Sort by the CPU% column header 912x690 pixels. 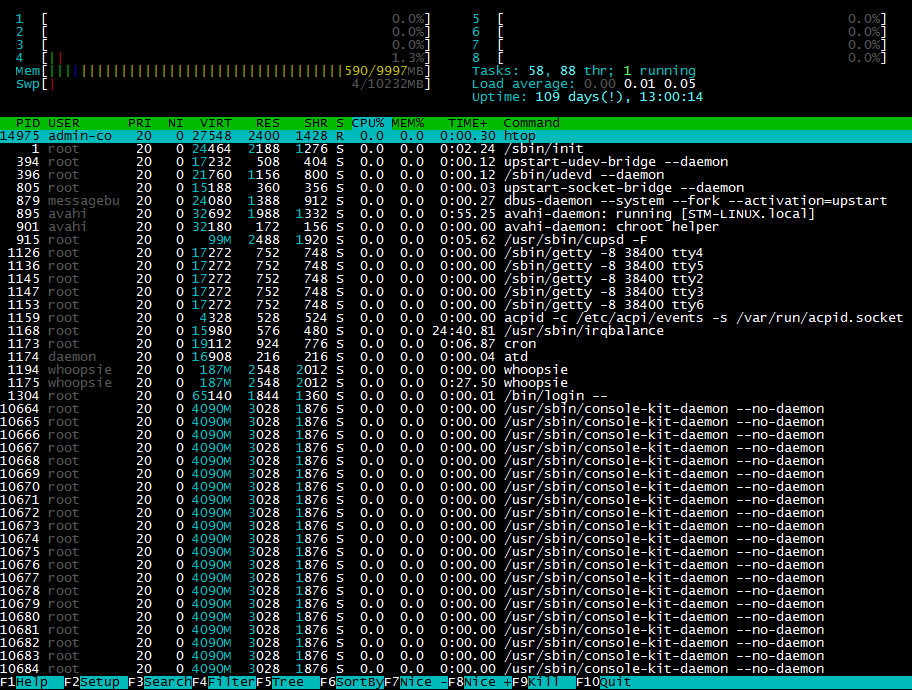(368, 123)
